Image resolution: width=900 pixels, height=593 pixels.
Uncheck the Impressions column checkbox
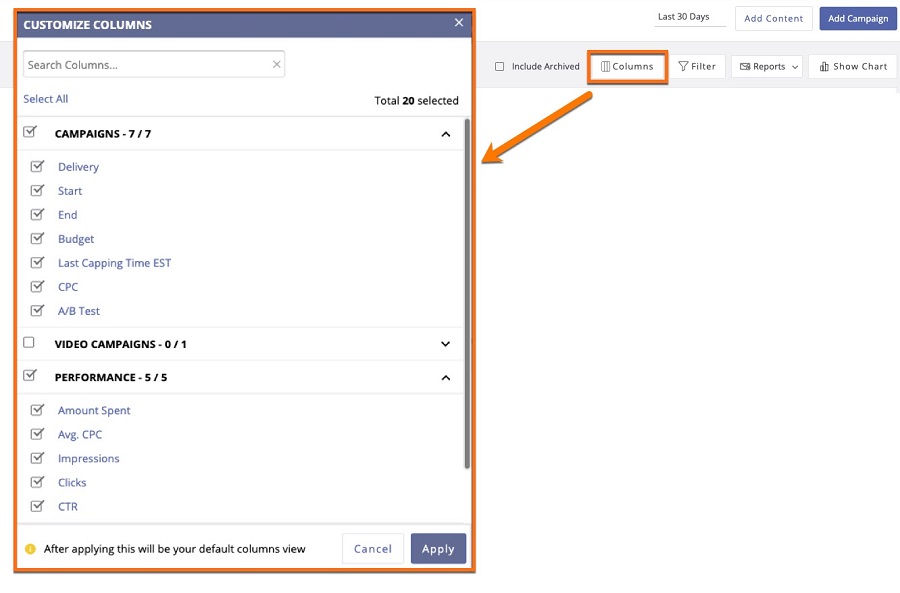[x=38, y=458]
